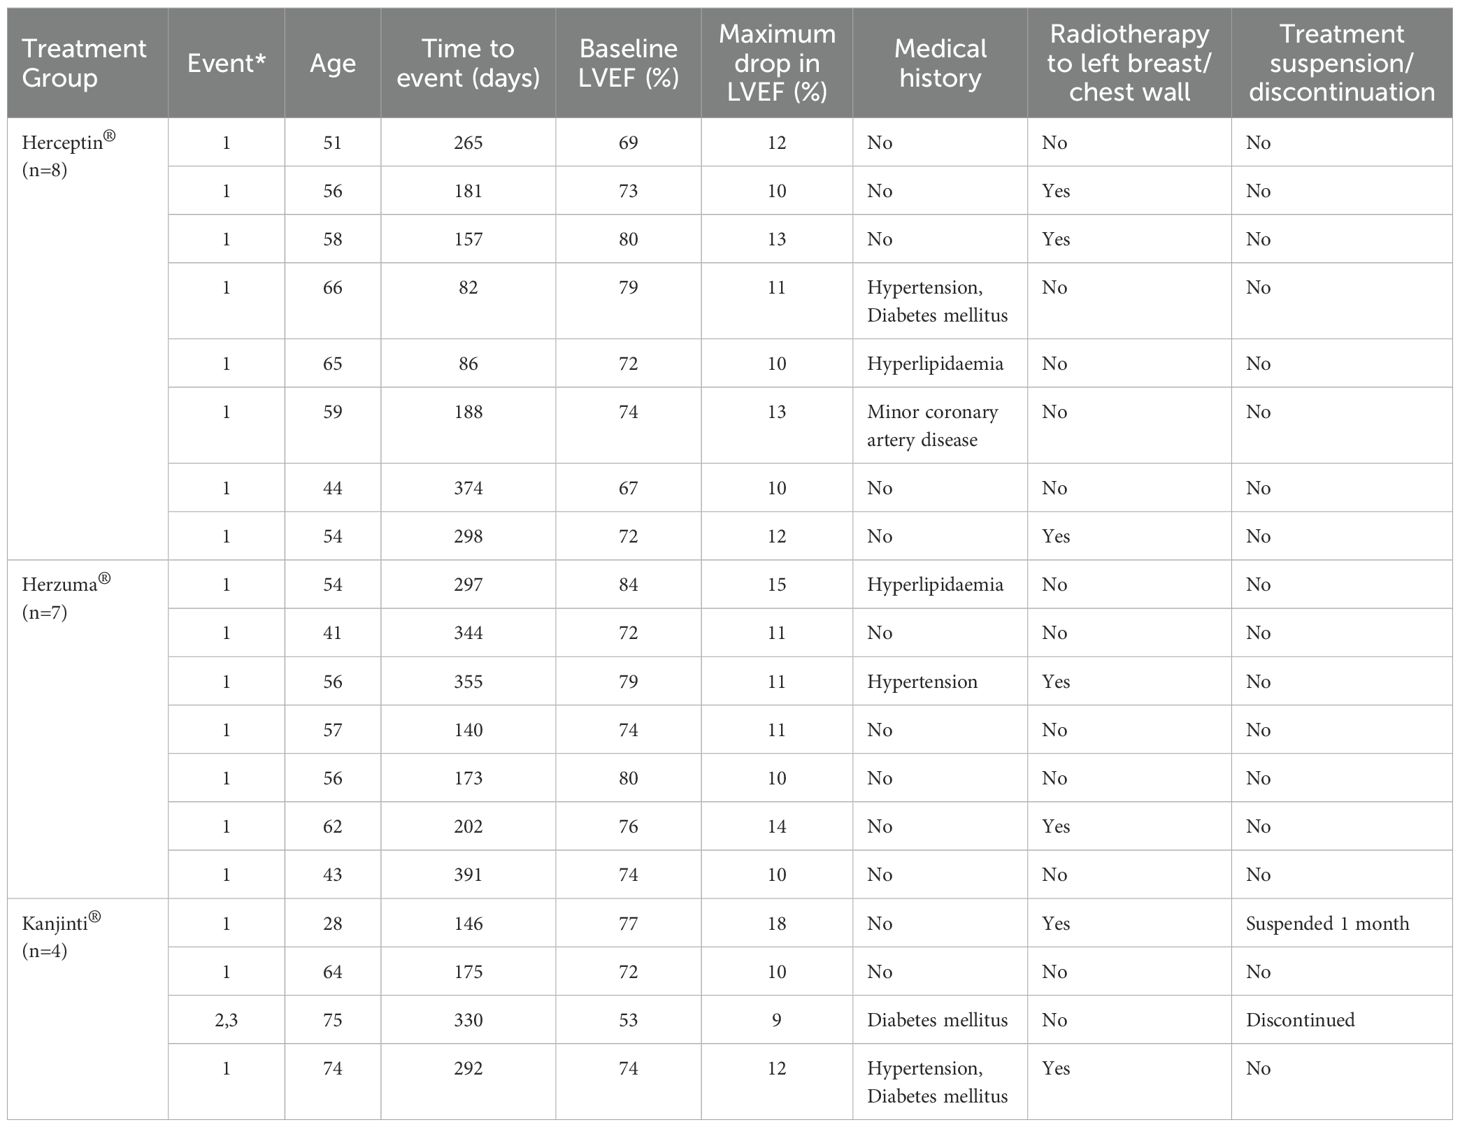Select the Kanjinti (n=4) group cell
The height and width of the screenshot is (1127, 1460).
[62, 935]
